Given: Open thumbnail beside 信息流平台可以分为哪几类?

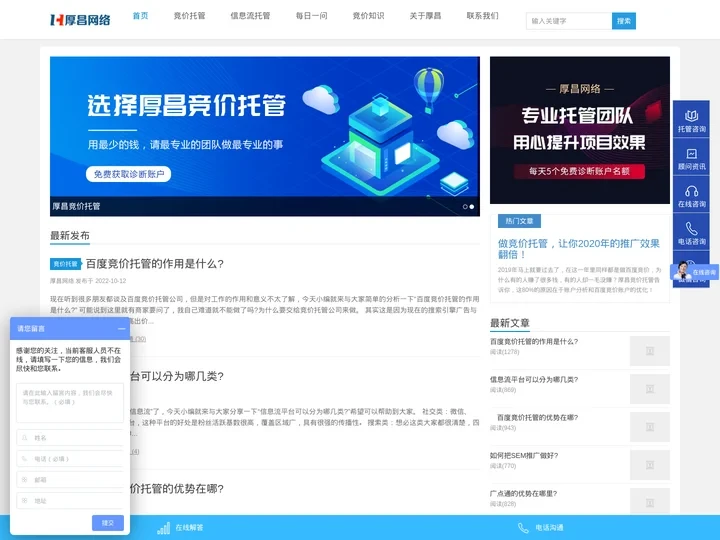Looking at the screenshot, I should (649, 389).
